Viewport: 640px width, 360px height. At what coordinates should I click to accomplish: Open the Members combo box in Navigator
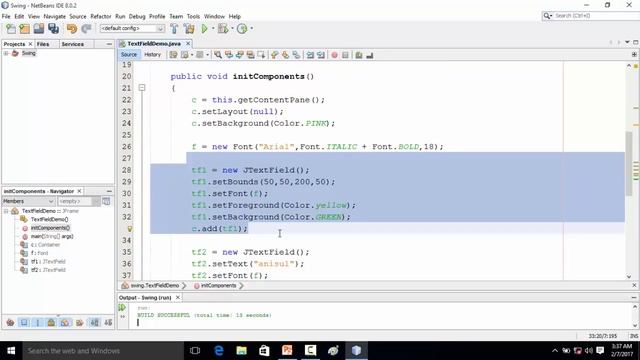click(x=29, y=201)
